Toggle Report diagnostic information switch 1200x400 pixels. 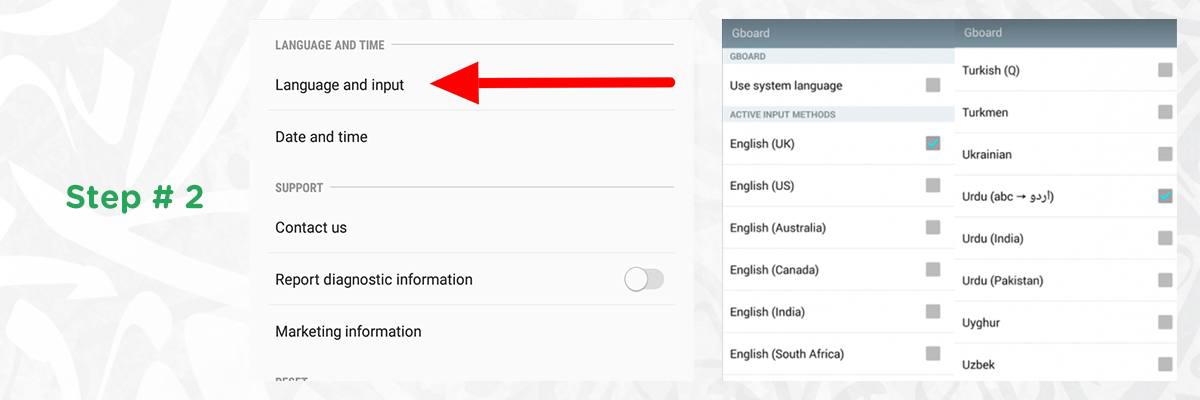pyautogui.click(x=644, y=280)
